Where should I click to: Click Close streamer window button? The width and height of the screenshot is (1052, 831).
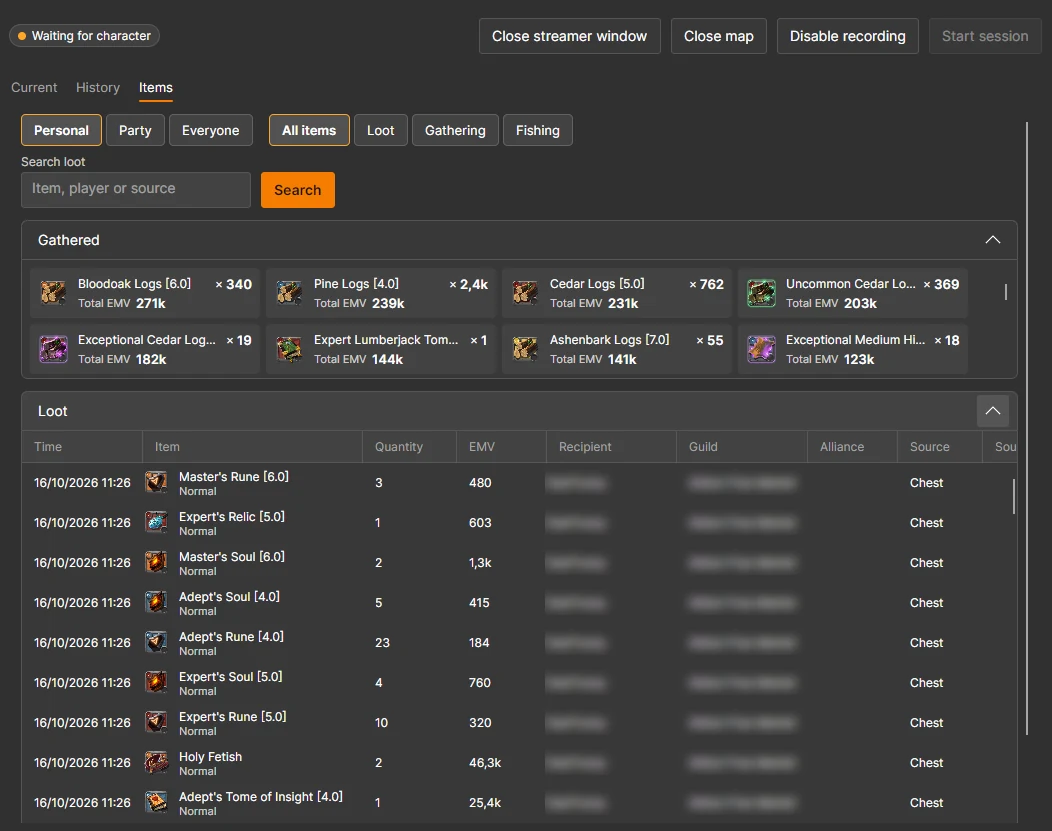570,36
